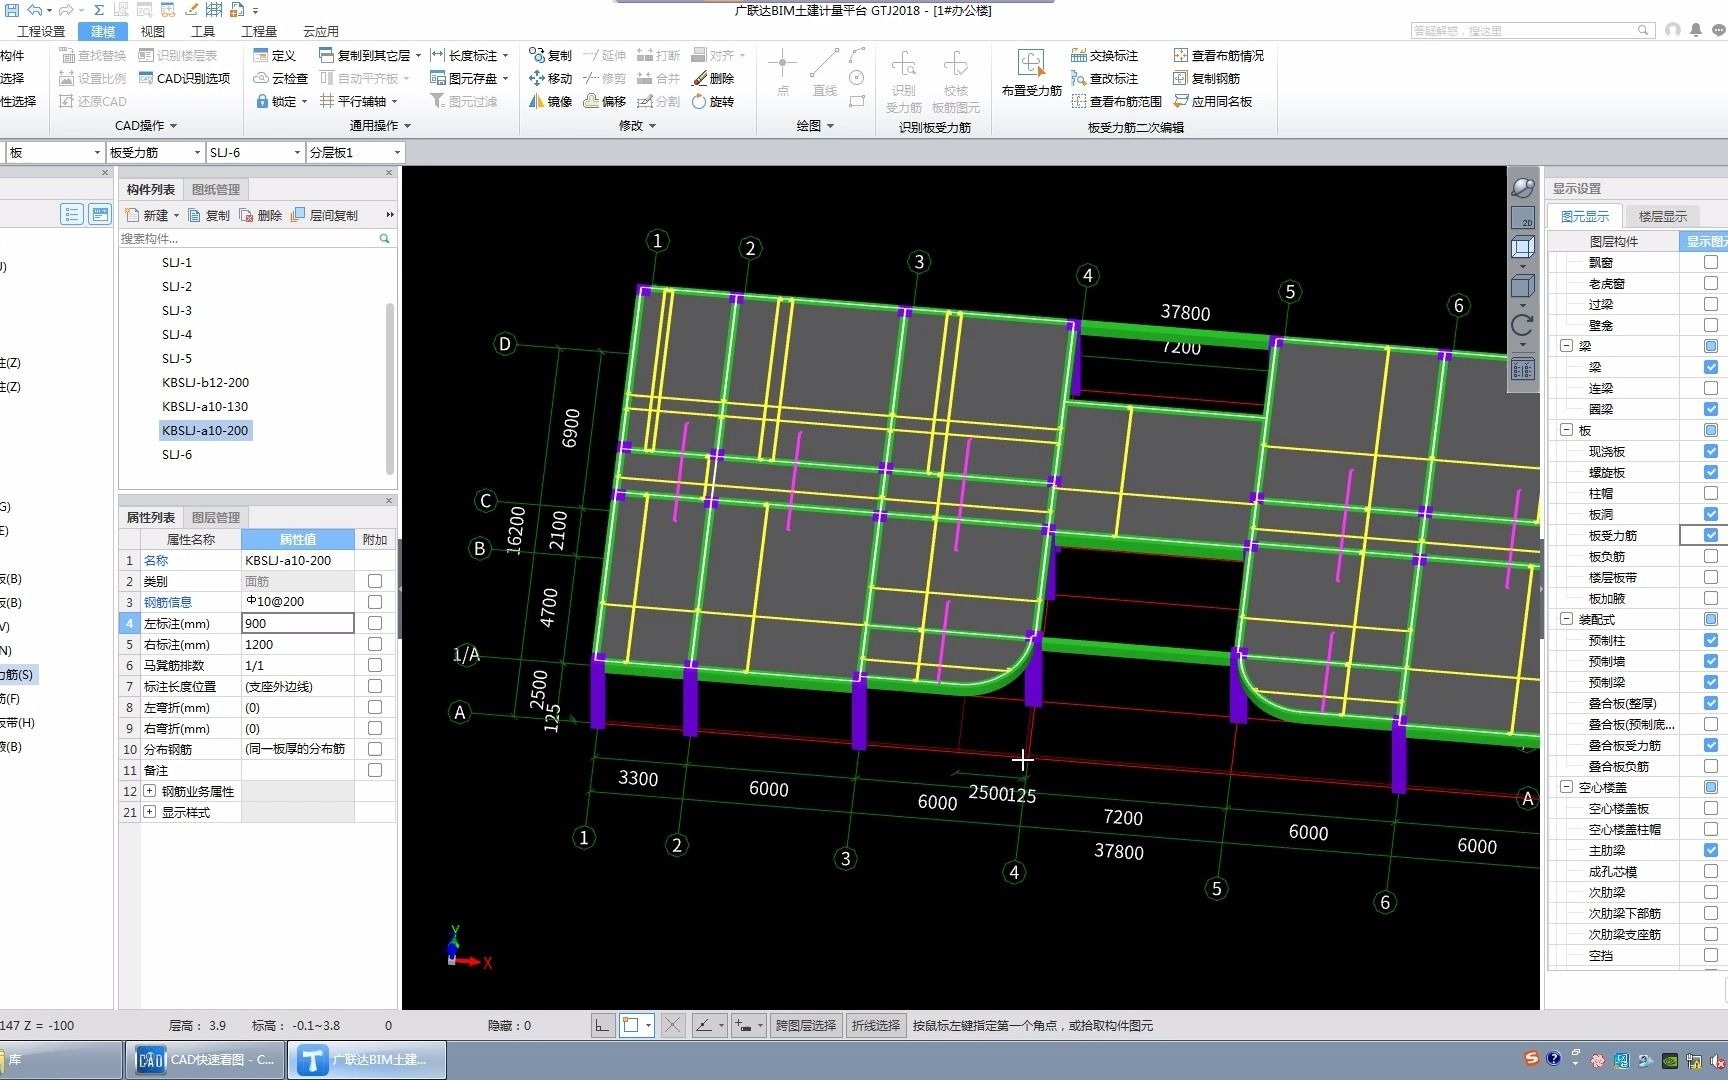Enable the 板负筋 display checkbox
This screenshot has width=1728, height=1080.
point(1711,556)
